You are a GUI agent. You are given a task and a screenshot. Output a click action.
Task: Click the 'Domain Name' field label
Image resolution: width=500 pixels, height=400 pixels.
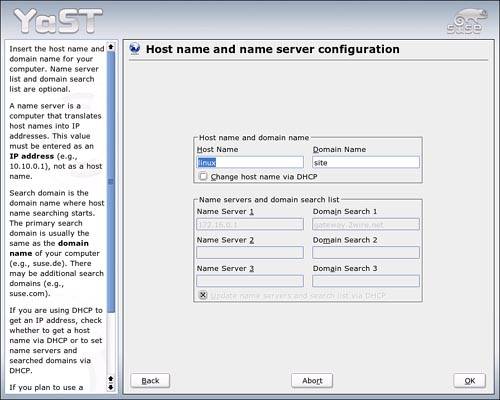click(339, 149)
